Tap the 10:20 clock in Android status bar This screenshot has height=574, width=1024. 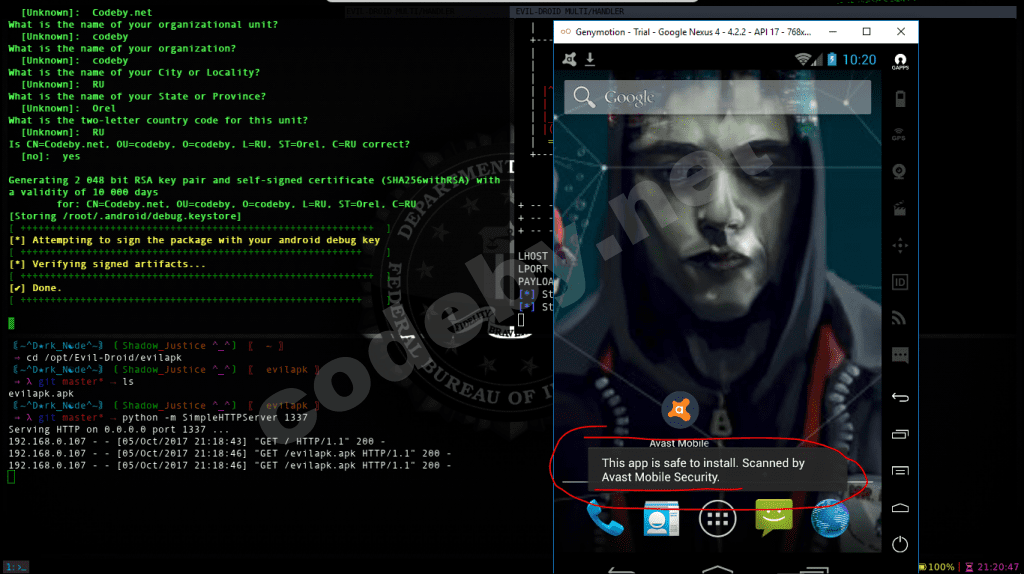click(859, 60)
